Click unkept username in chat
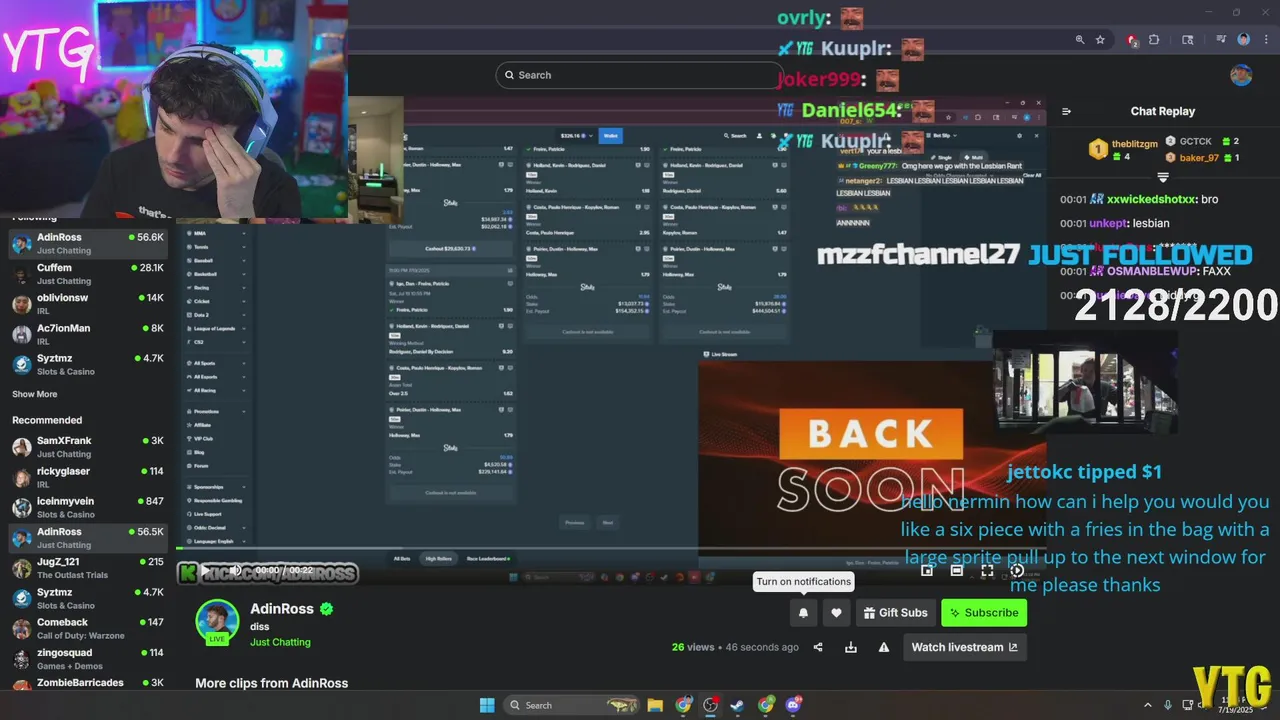The height and width of the screenshot is (720, 1280). point(1109,223)
